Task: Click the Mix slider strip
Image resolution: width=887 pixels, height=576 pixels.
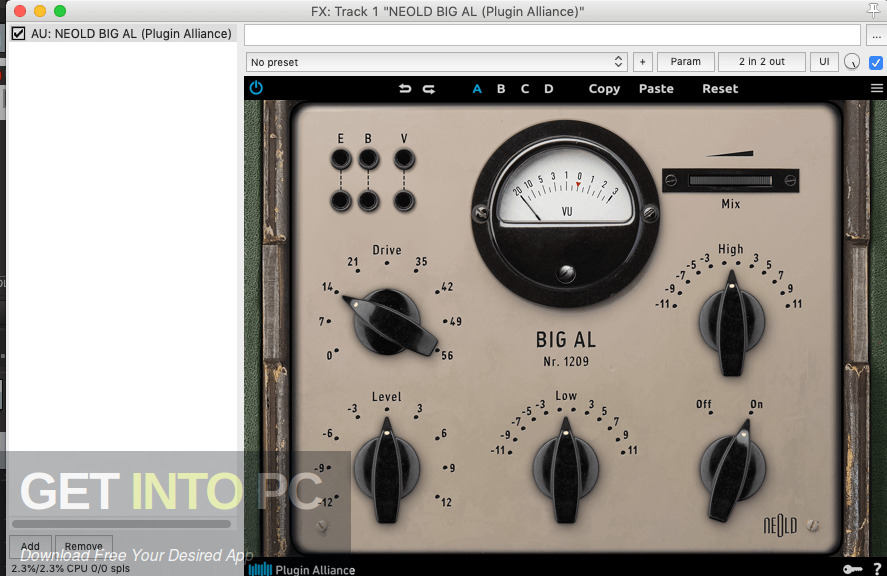Action: (730, 180)
